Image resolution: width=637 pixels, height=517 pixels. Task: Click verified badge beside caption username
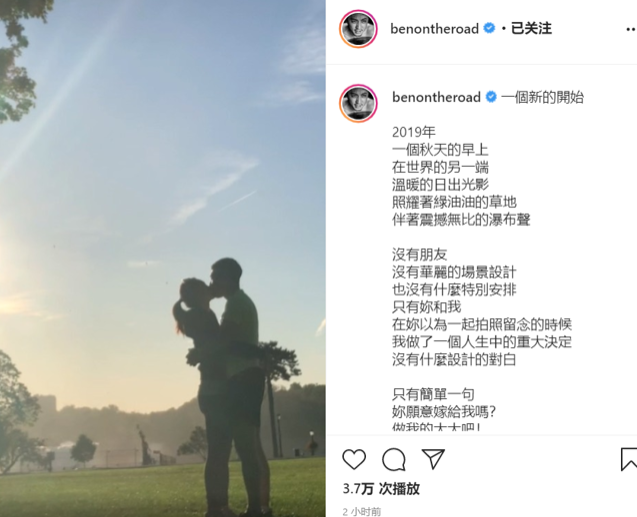coord(491,97)
